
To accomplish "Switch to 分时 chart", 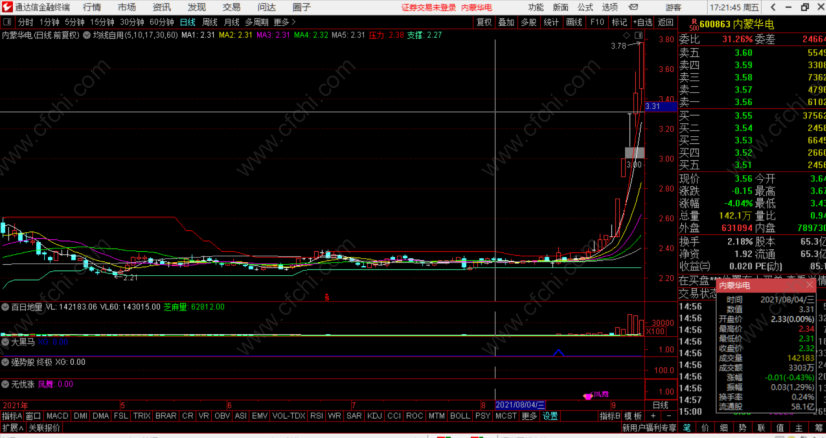I will [25, 22].
